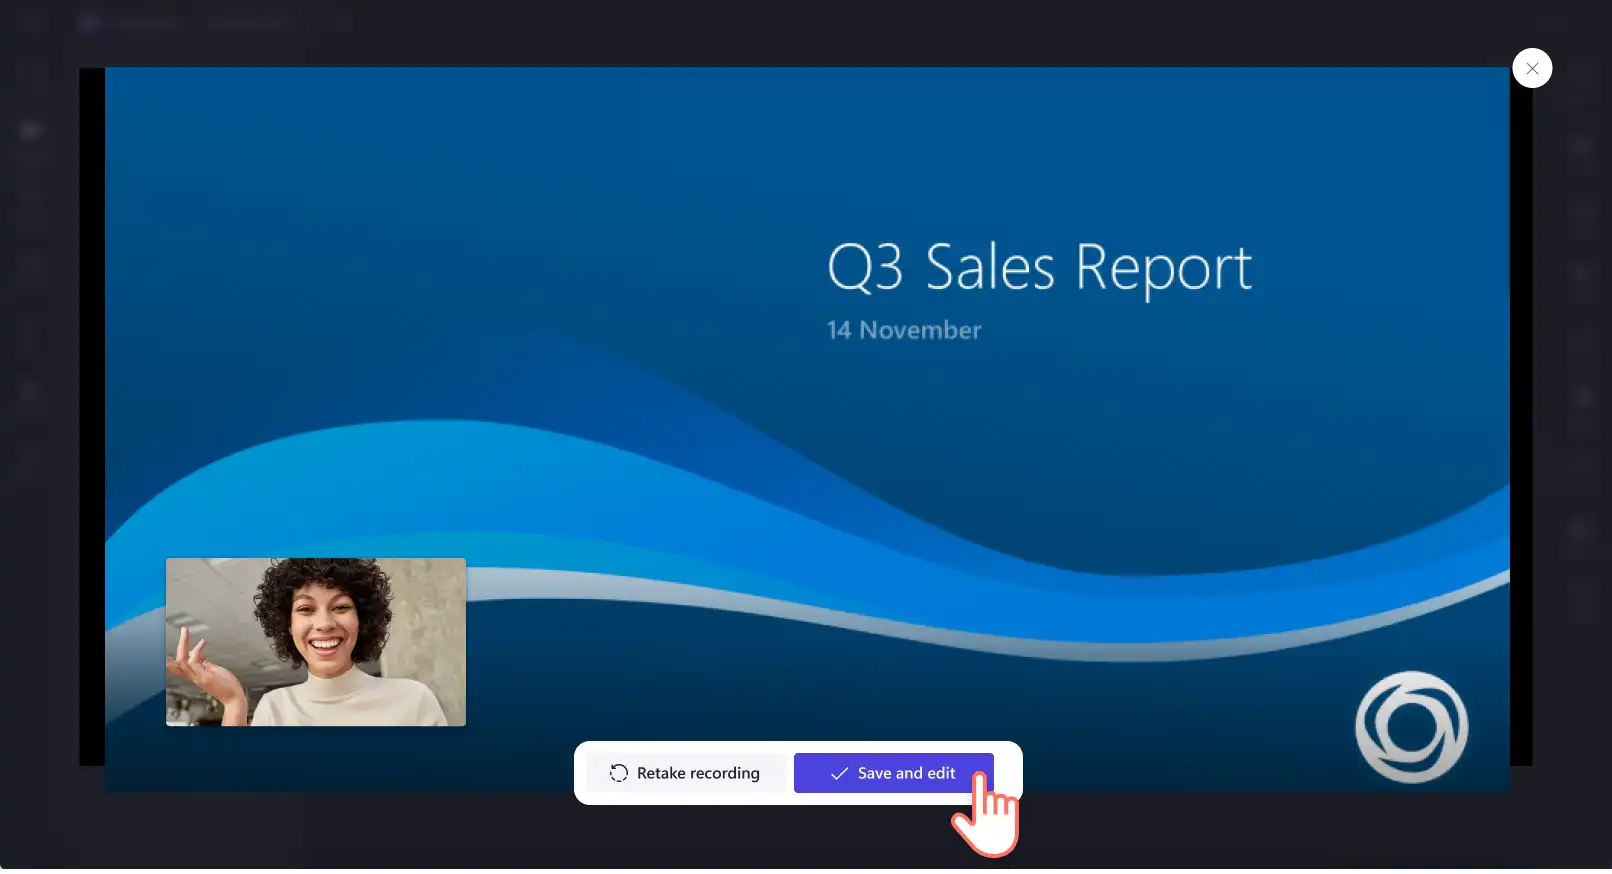Click the checkmark icon beside Save and edit
This screenshot has width=1612, height=874.
(839, 773)
